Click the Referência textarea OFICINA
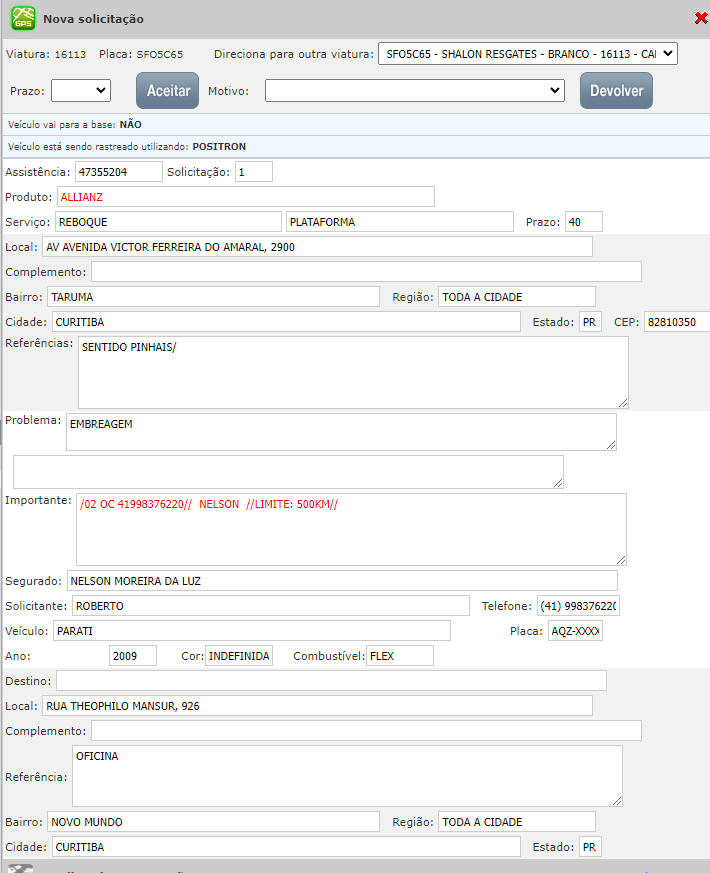The width and height of the screenshot is (710, 873). pyautogui.click(x=347, y=776)
